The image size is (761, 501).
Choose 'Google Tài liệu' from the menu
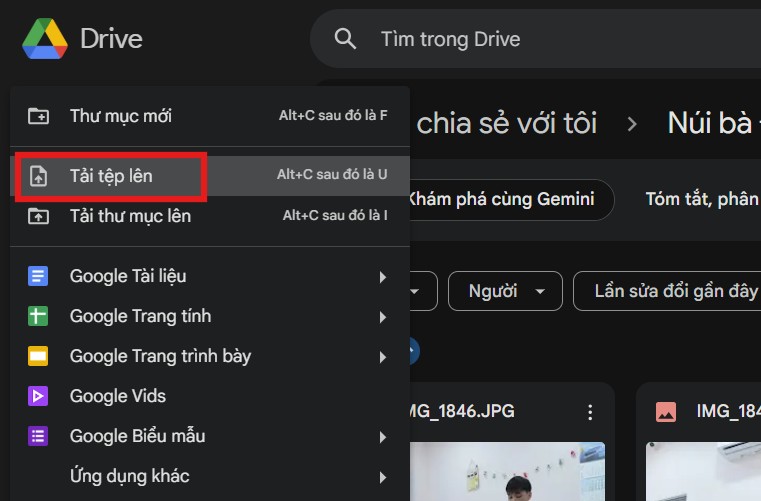tap(210, 276)
